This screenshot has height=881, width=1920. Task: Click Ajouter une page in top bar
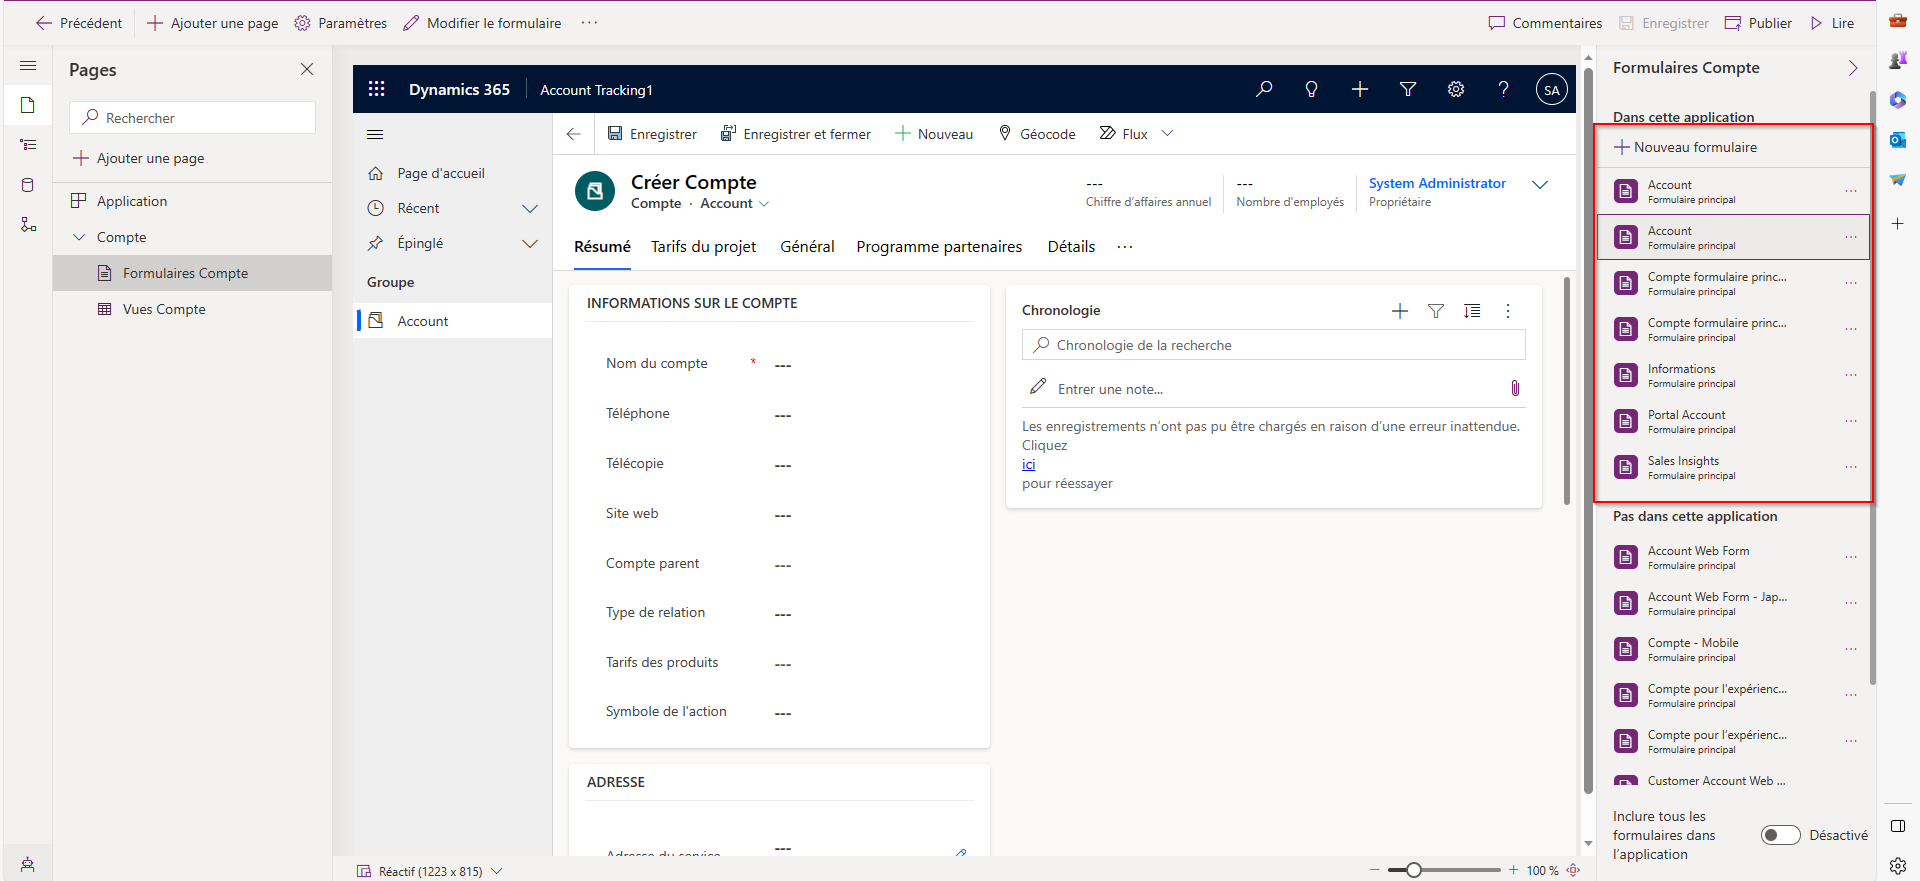coord(212,23)
